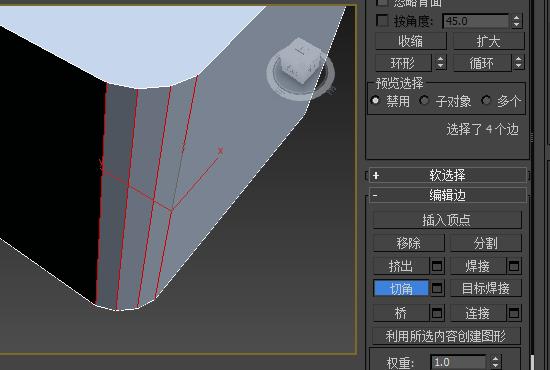Image resolution: width=550 pixels, height=370 pixels.
Task: Click the 桥 (Bridge) button
Action: (x=401, y=313)
